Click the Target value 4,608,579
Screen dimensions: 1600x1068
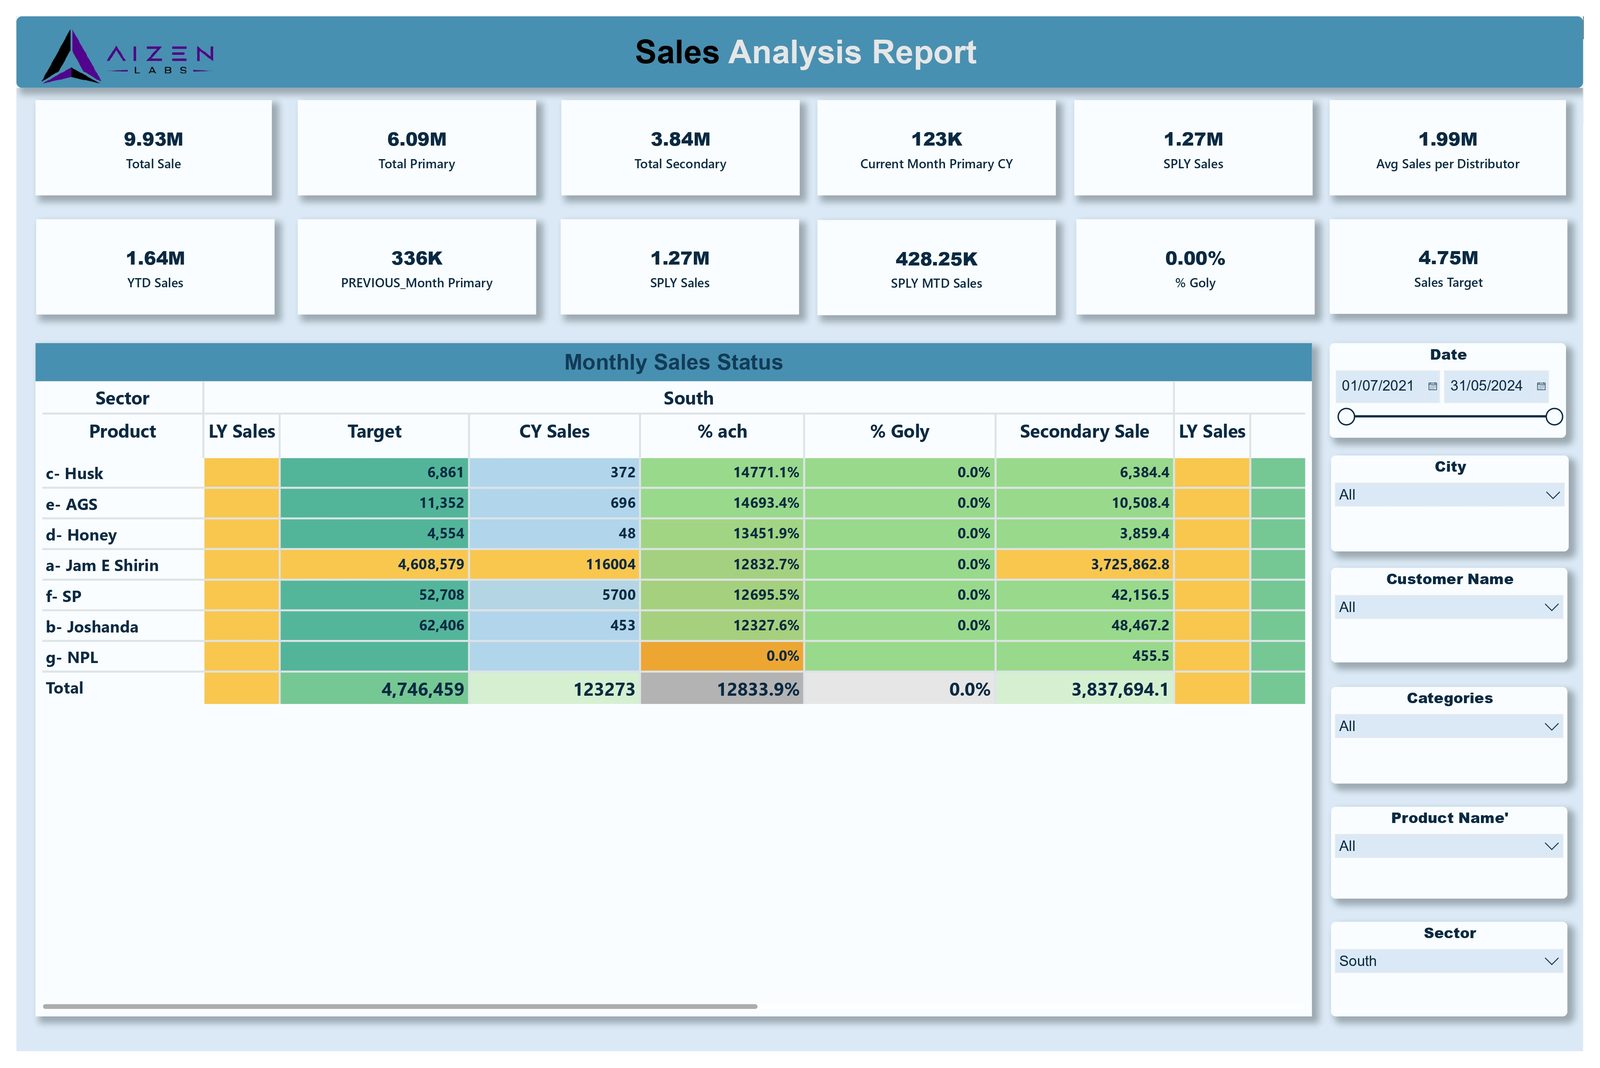click(x=374, y=564)
